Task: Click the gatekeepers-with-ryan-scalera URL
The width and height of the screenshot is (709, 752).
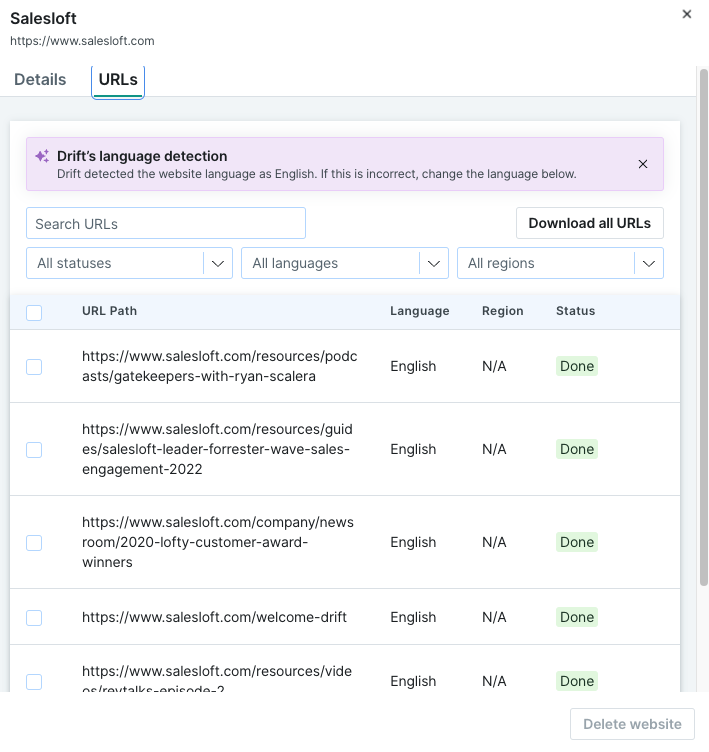Action: (220, 366)
